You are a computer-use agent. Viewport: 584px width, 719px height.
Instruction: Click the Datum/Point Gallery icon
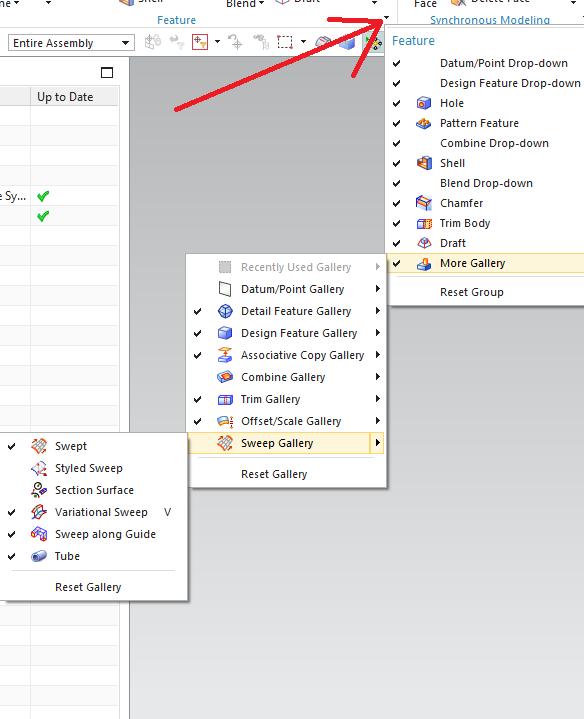pyautogui.click(x=225, y=289)
